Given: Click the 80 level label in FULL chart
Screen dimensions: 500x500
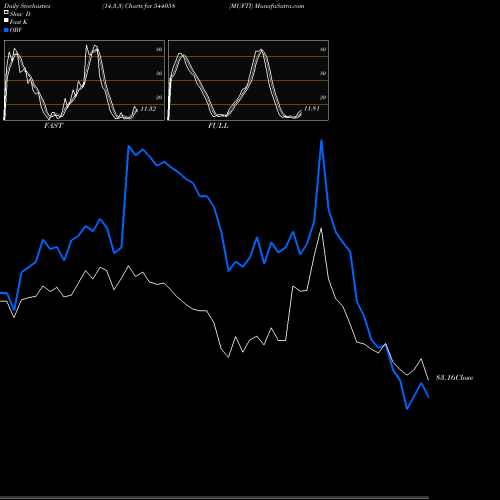Looking at the screenshot, I should tap(323, 49).
